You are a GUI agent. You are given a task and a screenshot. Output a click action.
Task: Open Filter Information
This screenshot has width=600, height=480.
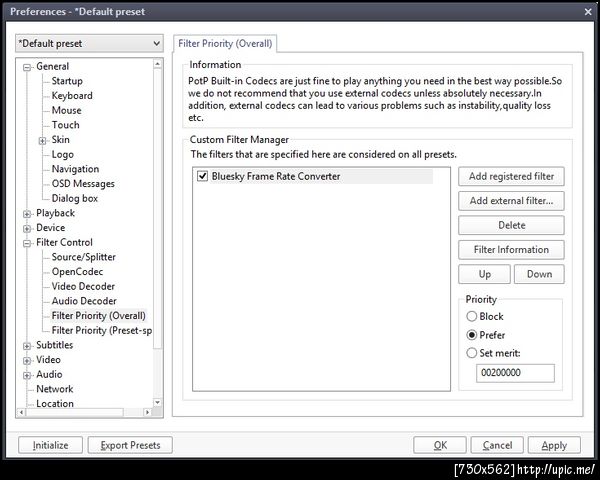coord(511,250)
